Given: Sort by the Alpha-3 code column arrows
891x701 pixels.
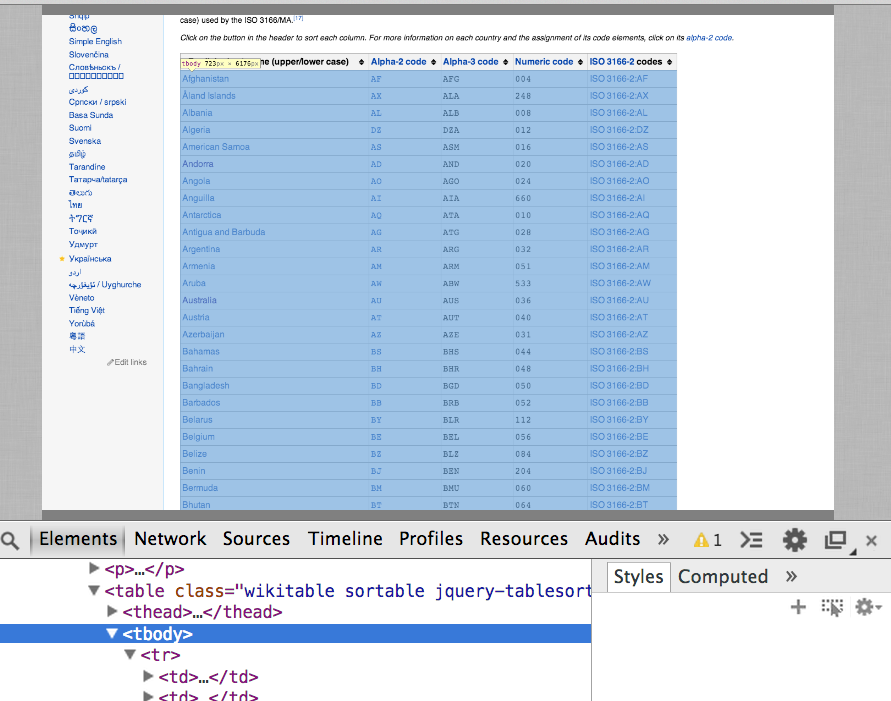Looking at the screenshot, I should click(506, 62).
